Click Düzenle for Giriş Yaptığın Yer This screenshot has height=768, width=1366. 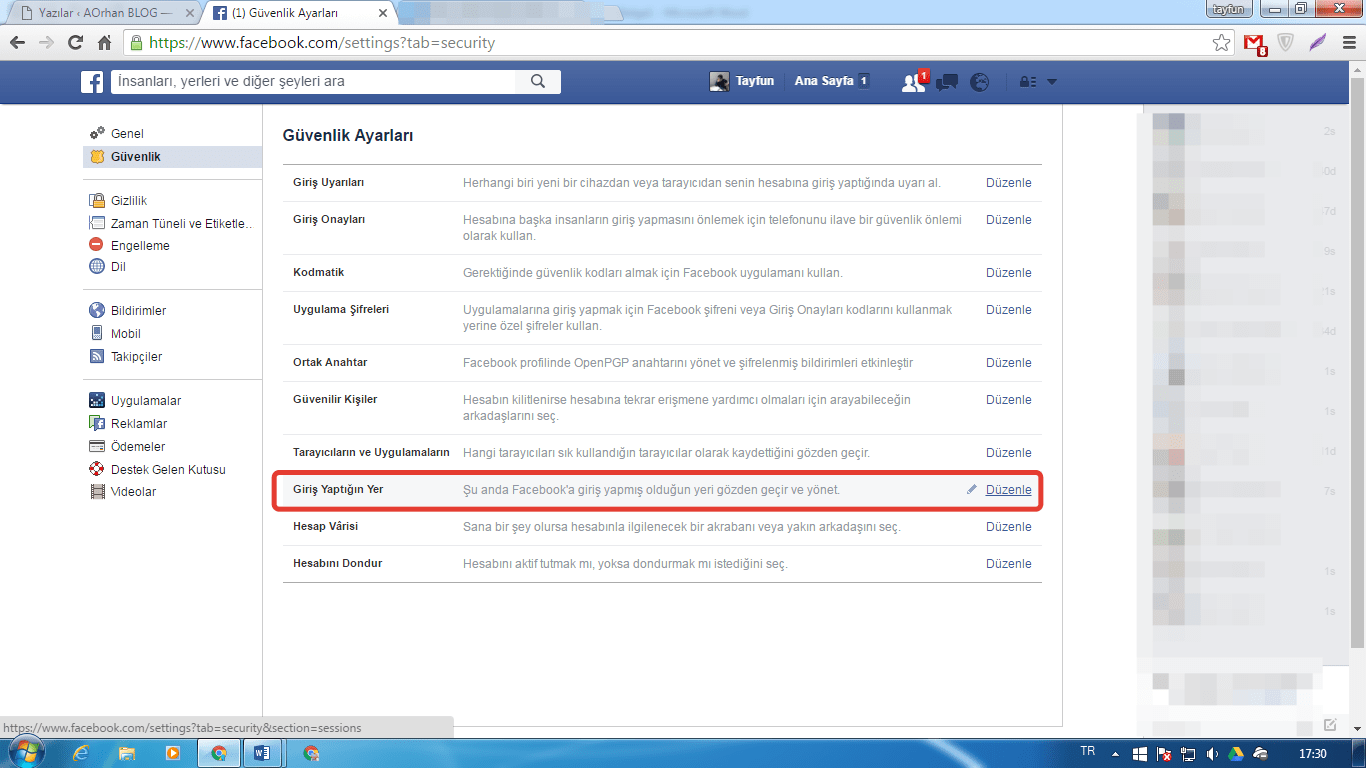pyautogui.click(x=1008, y=490)
